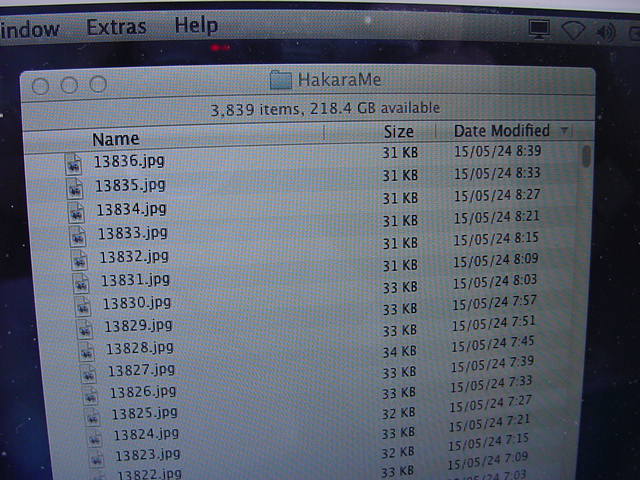This screenshot has height=480, width=640.
Task: Select the 13827.jpg file icon
Action: (x=89, y=373)
